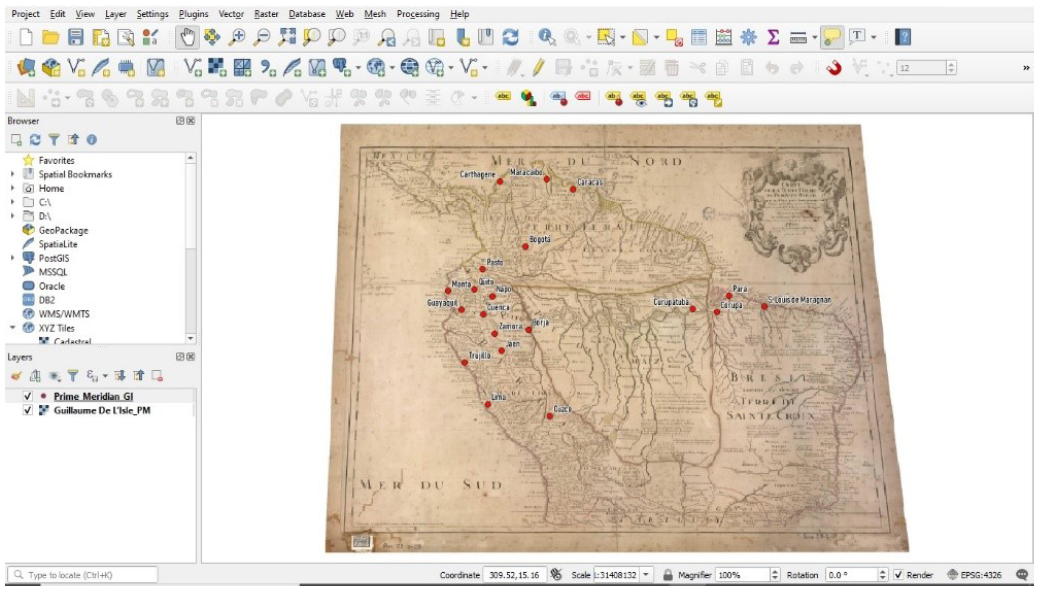Open Field Calculator abacus icon
1042x594 pixels.
coord(724,37)
